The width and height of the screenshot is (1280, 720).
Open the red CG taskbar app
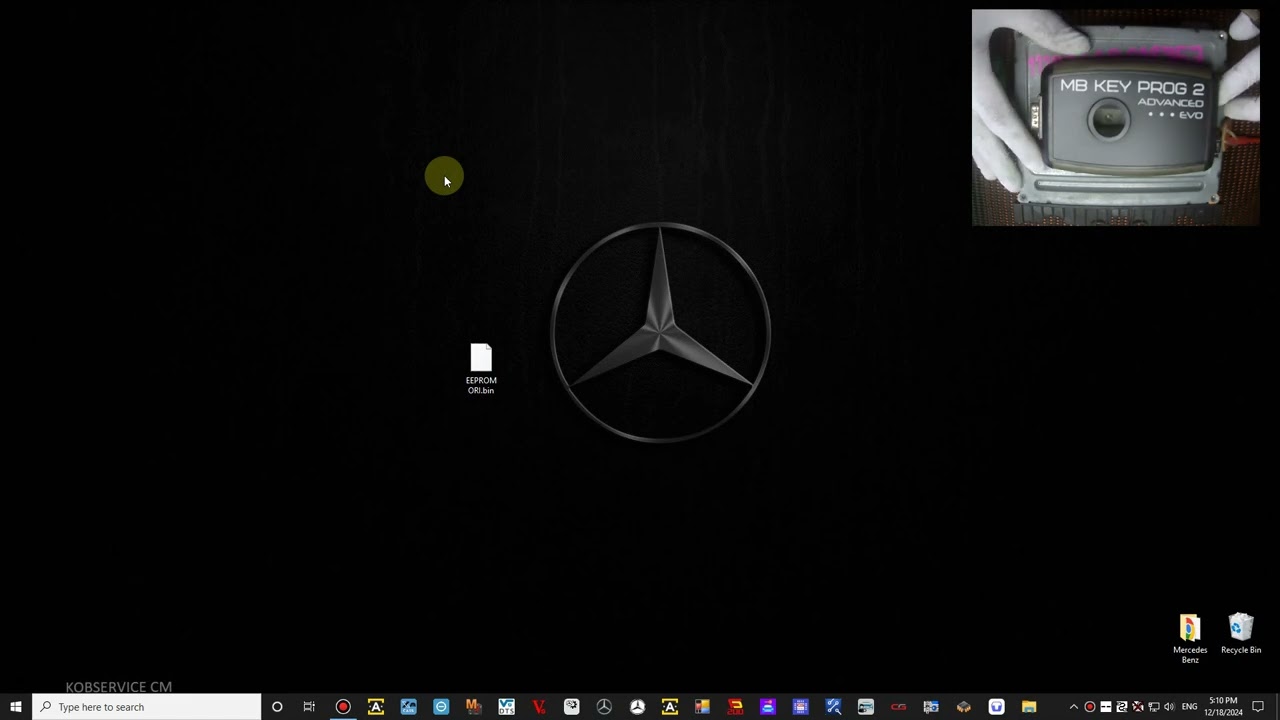pos(898,707)
